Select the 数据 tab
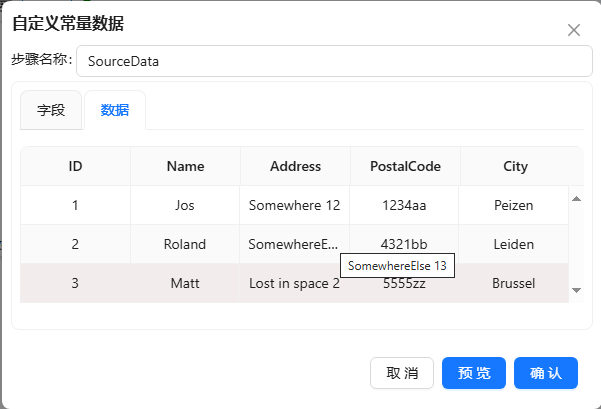Image resolution: width=601 pixels, height=409 pixels. [x=115, y=110]
